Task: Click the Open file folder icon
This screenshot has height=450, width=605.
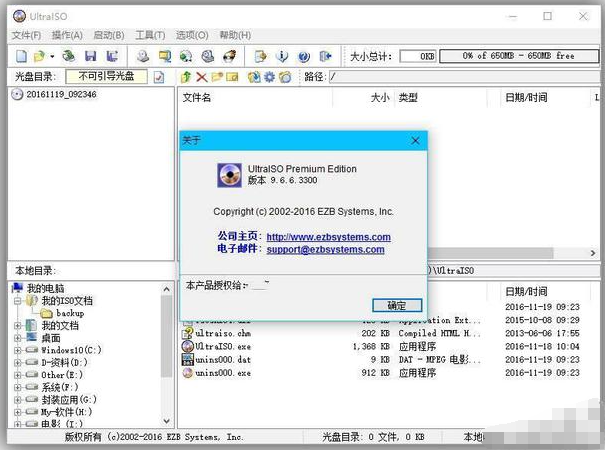Action: [39, 56]
